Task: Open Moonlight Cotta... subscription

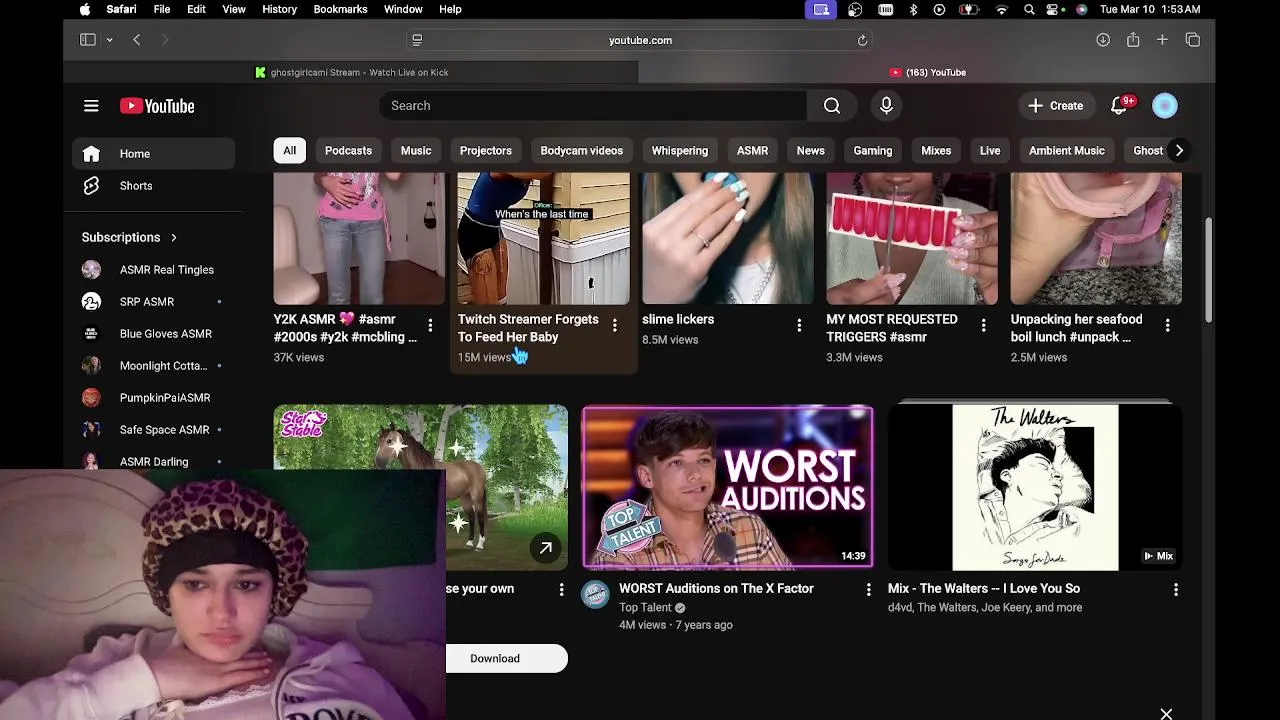Action: pyautogui.click(x=153, y=366)
